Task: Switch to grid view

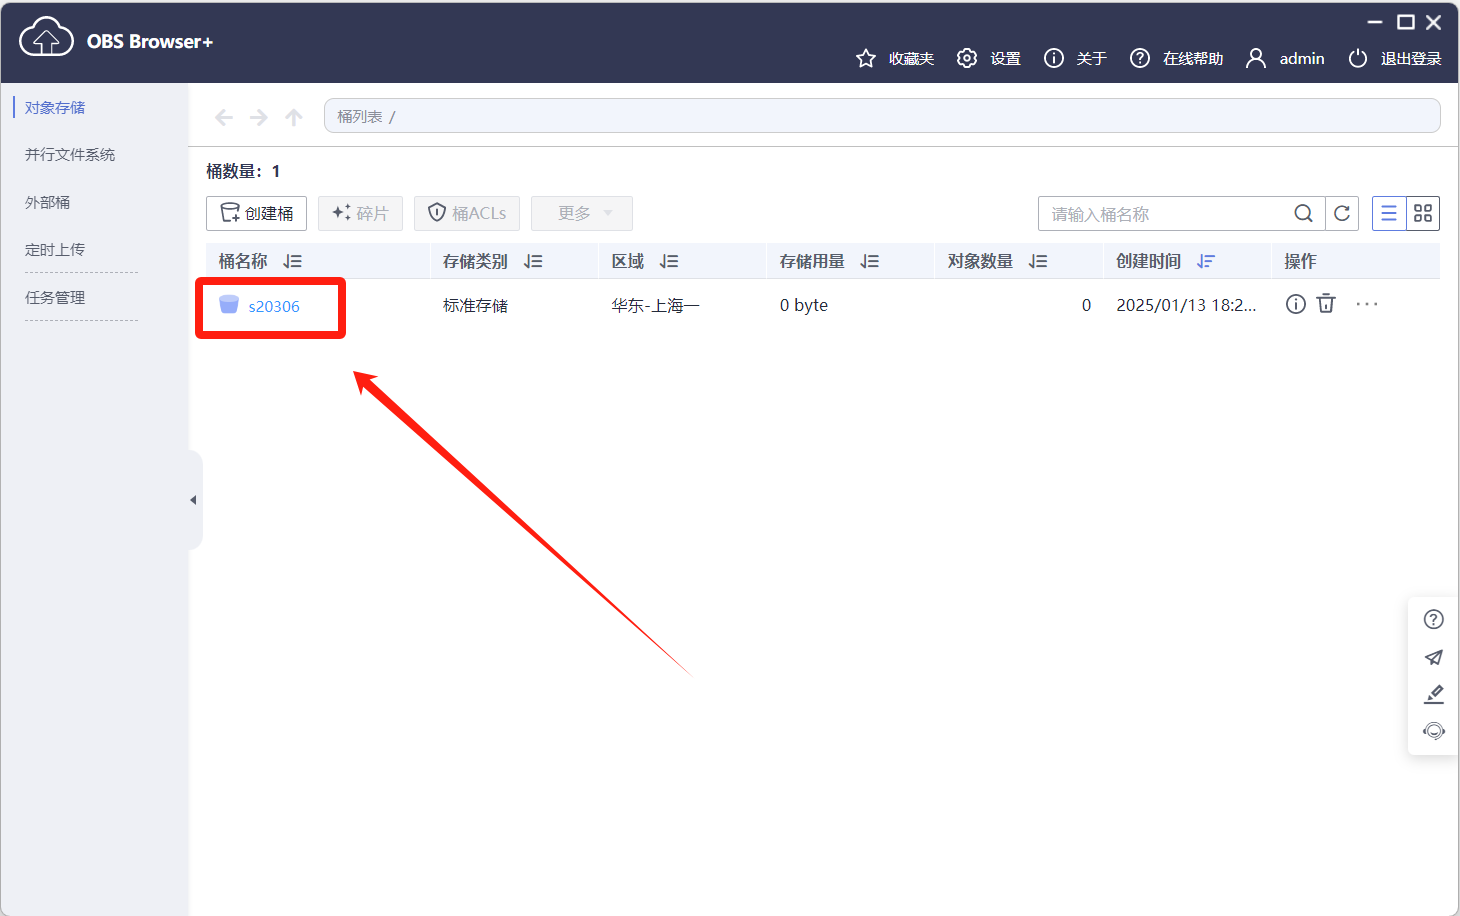Action: pyautogui.click(x=1422, y=213)
